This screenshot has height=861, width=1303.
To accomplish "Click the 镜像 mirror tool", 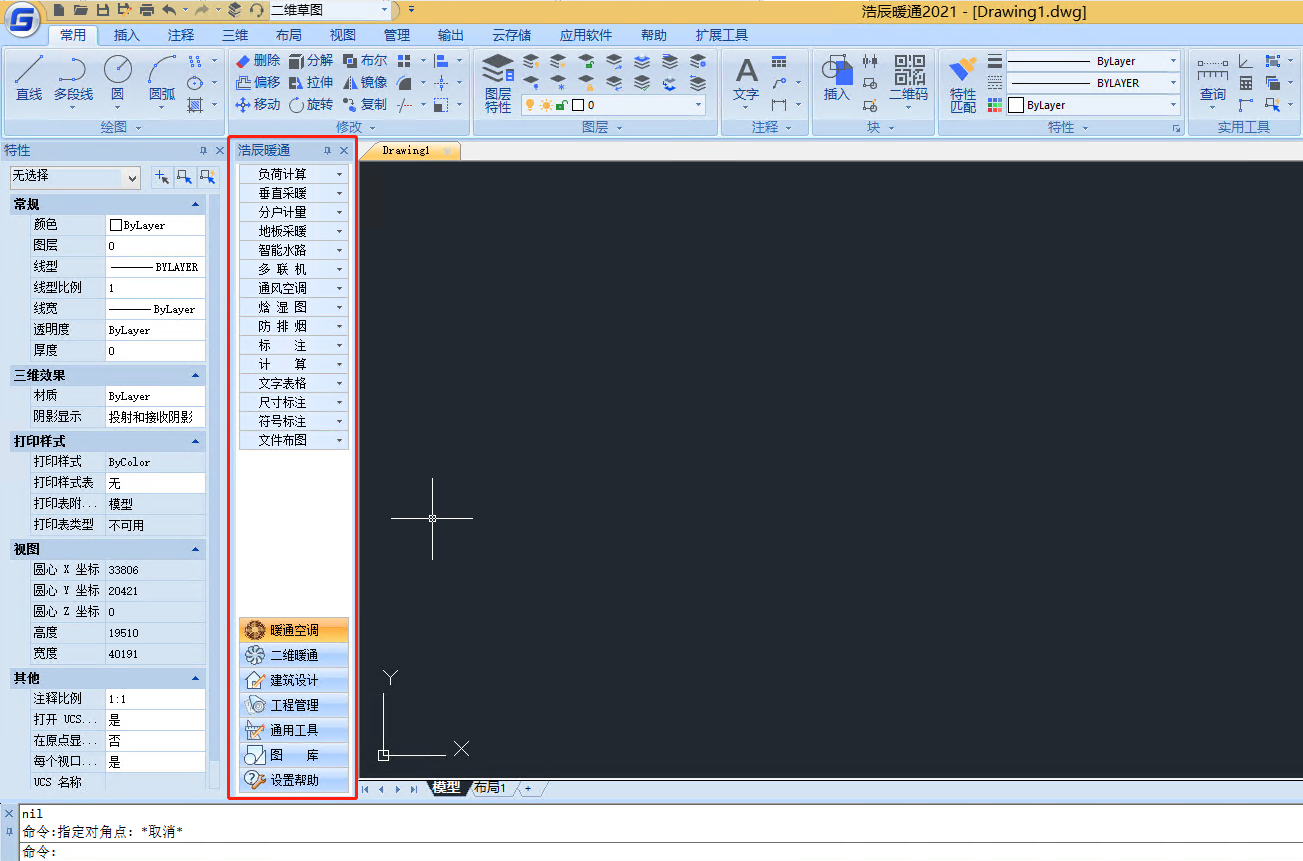I will (x=365, y=82).
